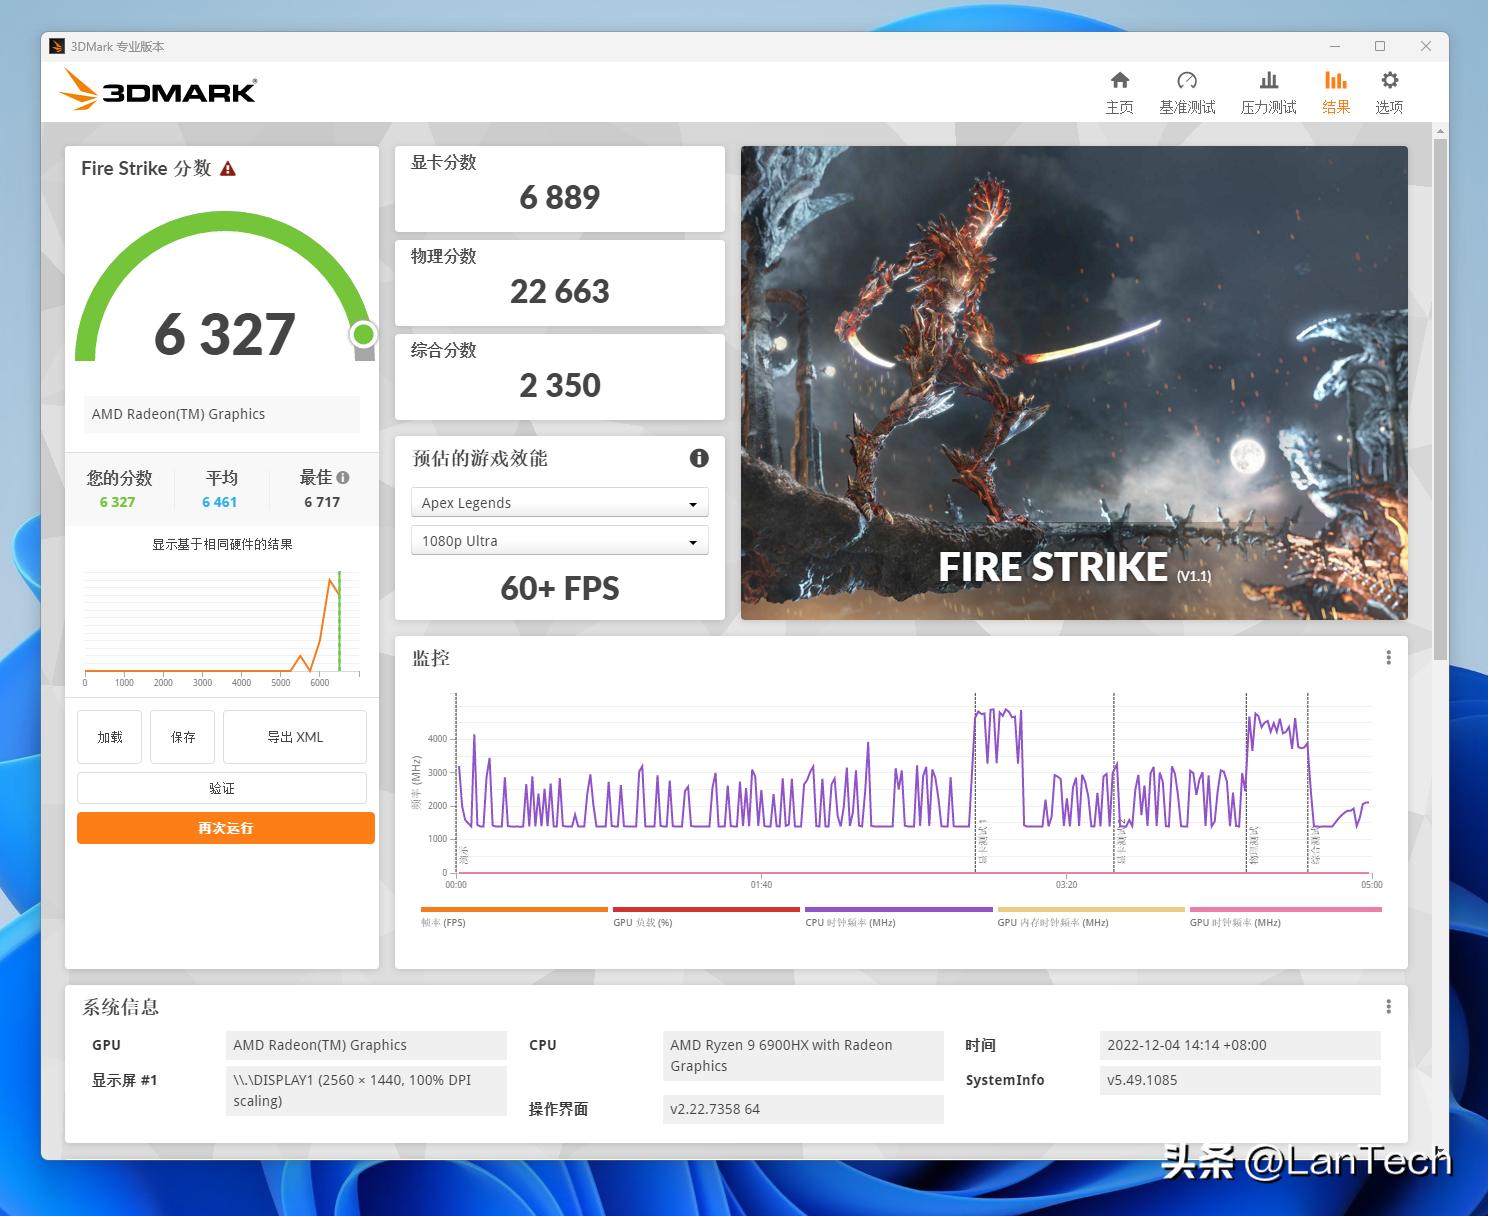Expand the Apex Legends game dropdown

pos(560,503)
